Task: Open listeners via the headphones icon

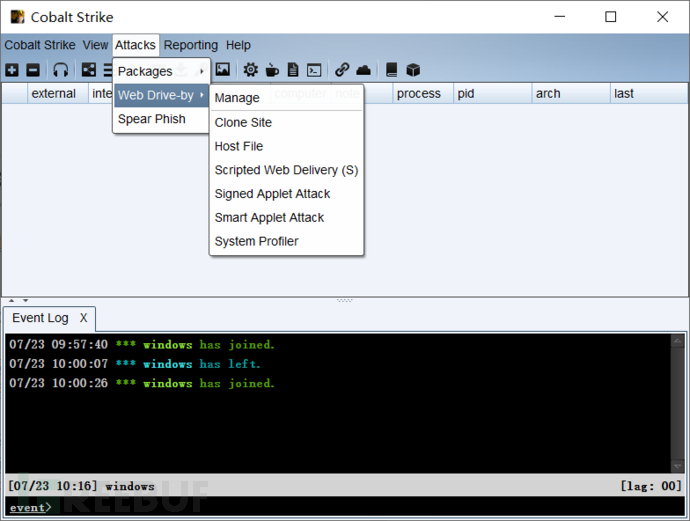Action: pyautogui.click(x=61, y=70)
